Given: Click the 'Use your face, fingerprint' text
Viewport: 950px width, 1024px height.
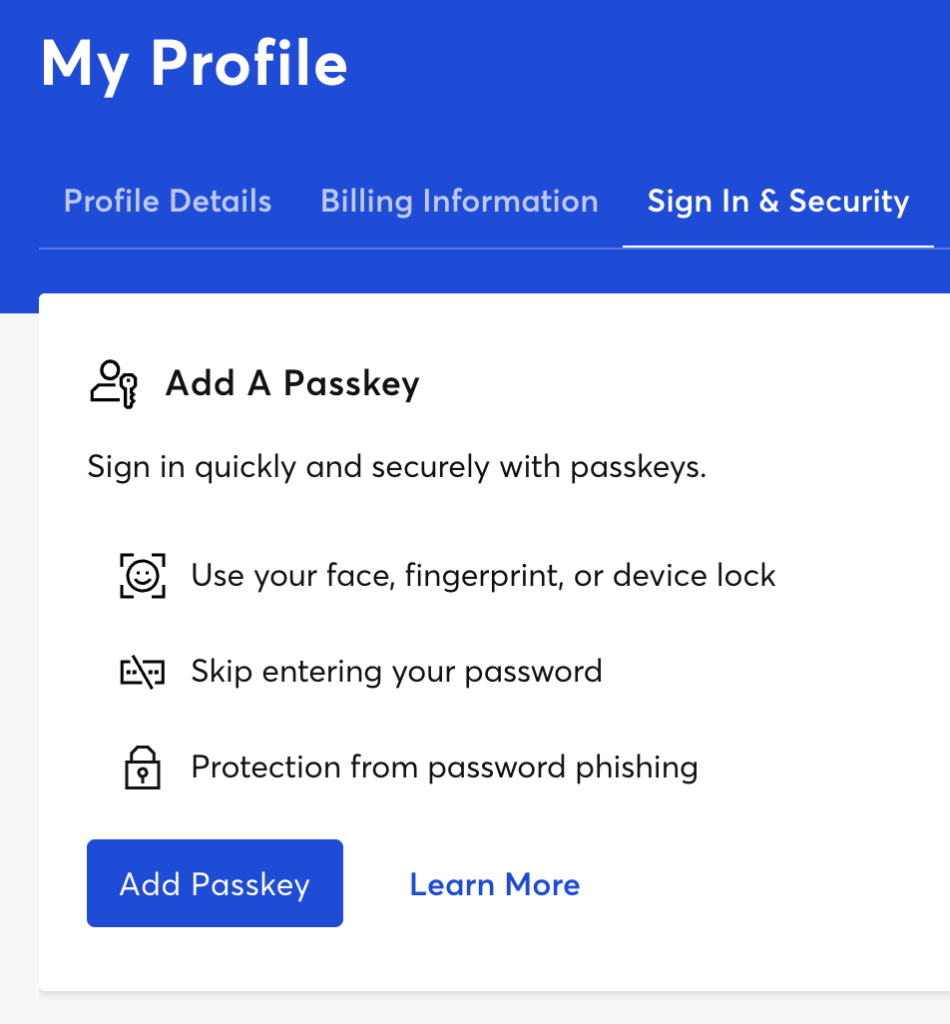Looking at the screenshot, I should click(x=483, y=575).
